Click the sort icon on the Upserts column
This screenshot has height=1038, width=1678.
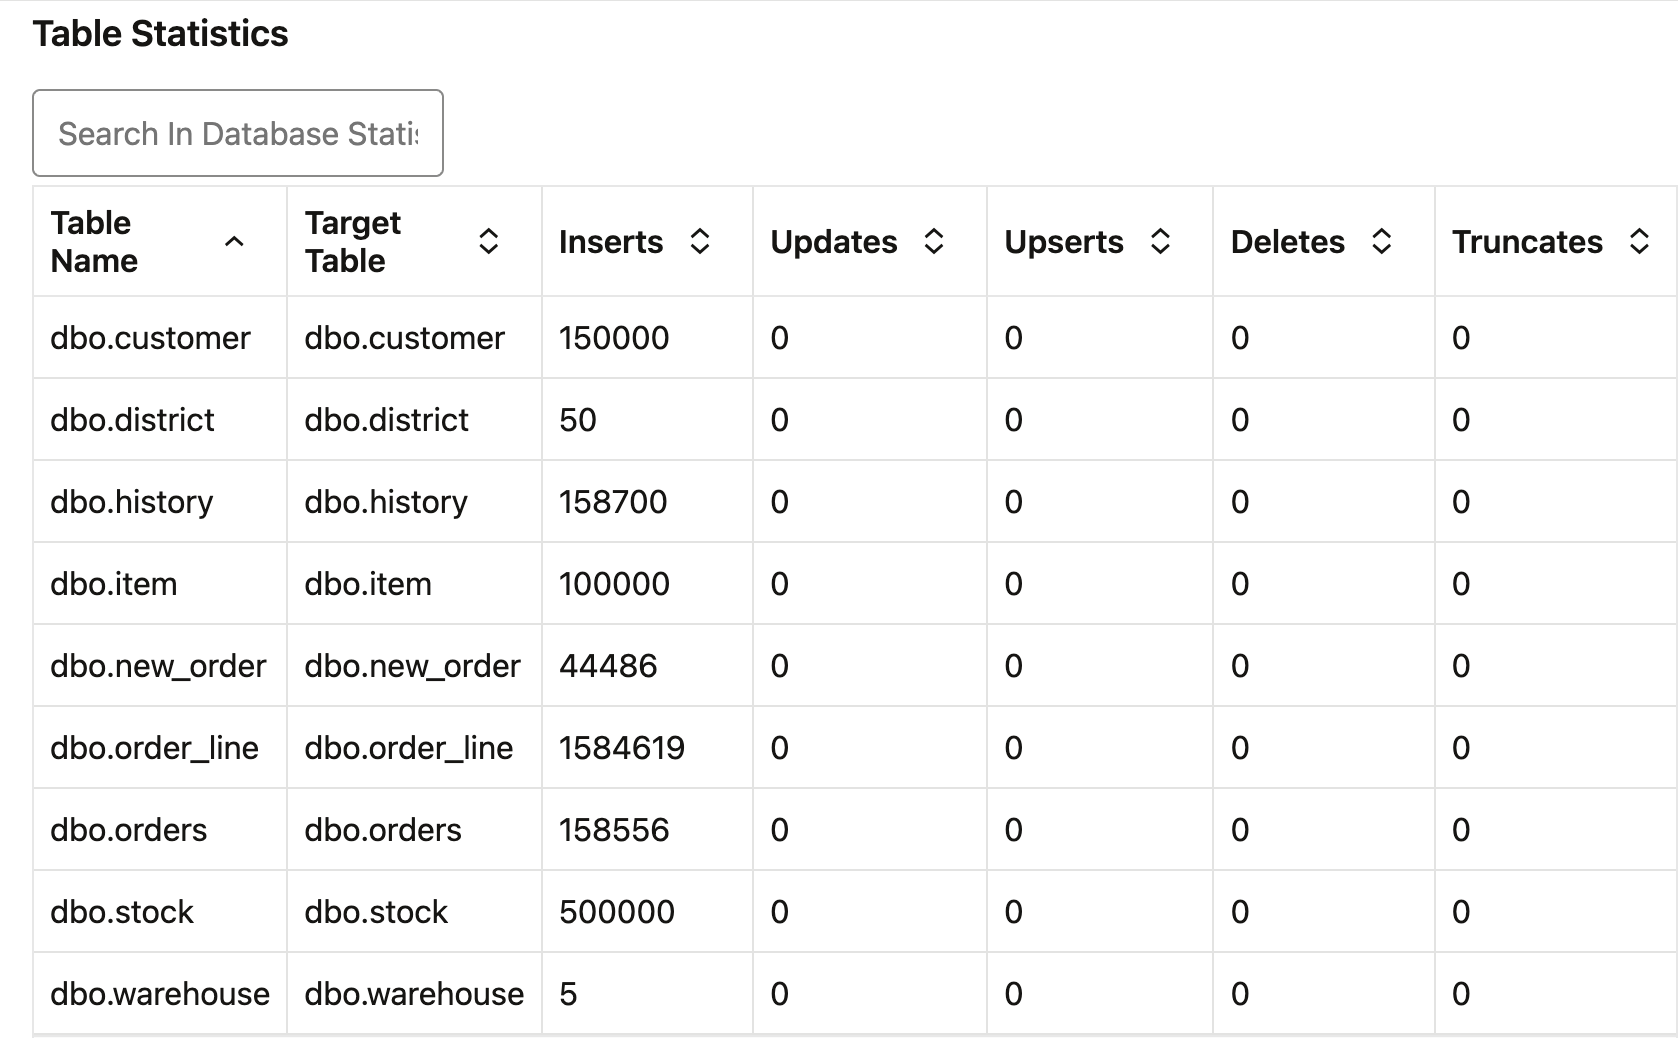(x=1160, y=241)
